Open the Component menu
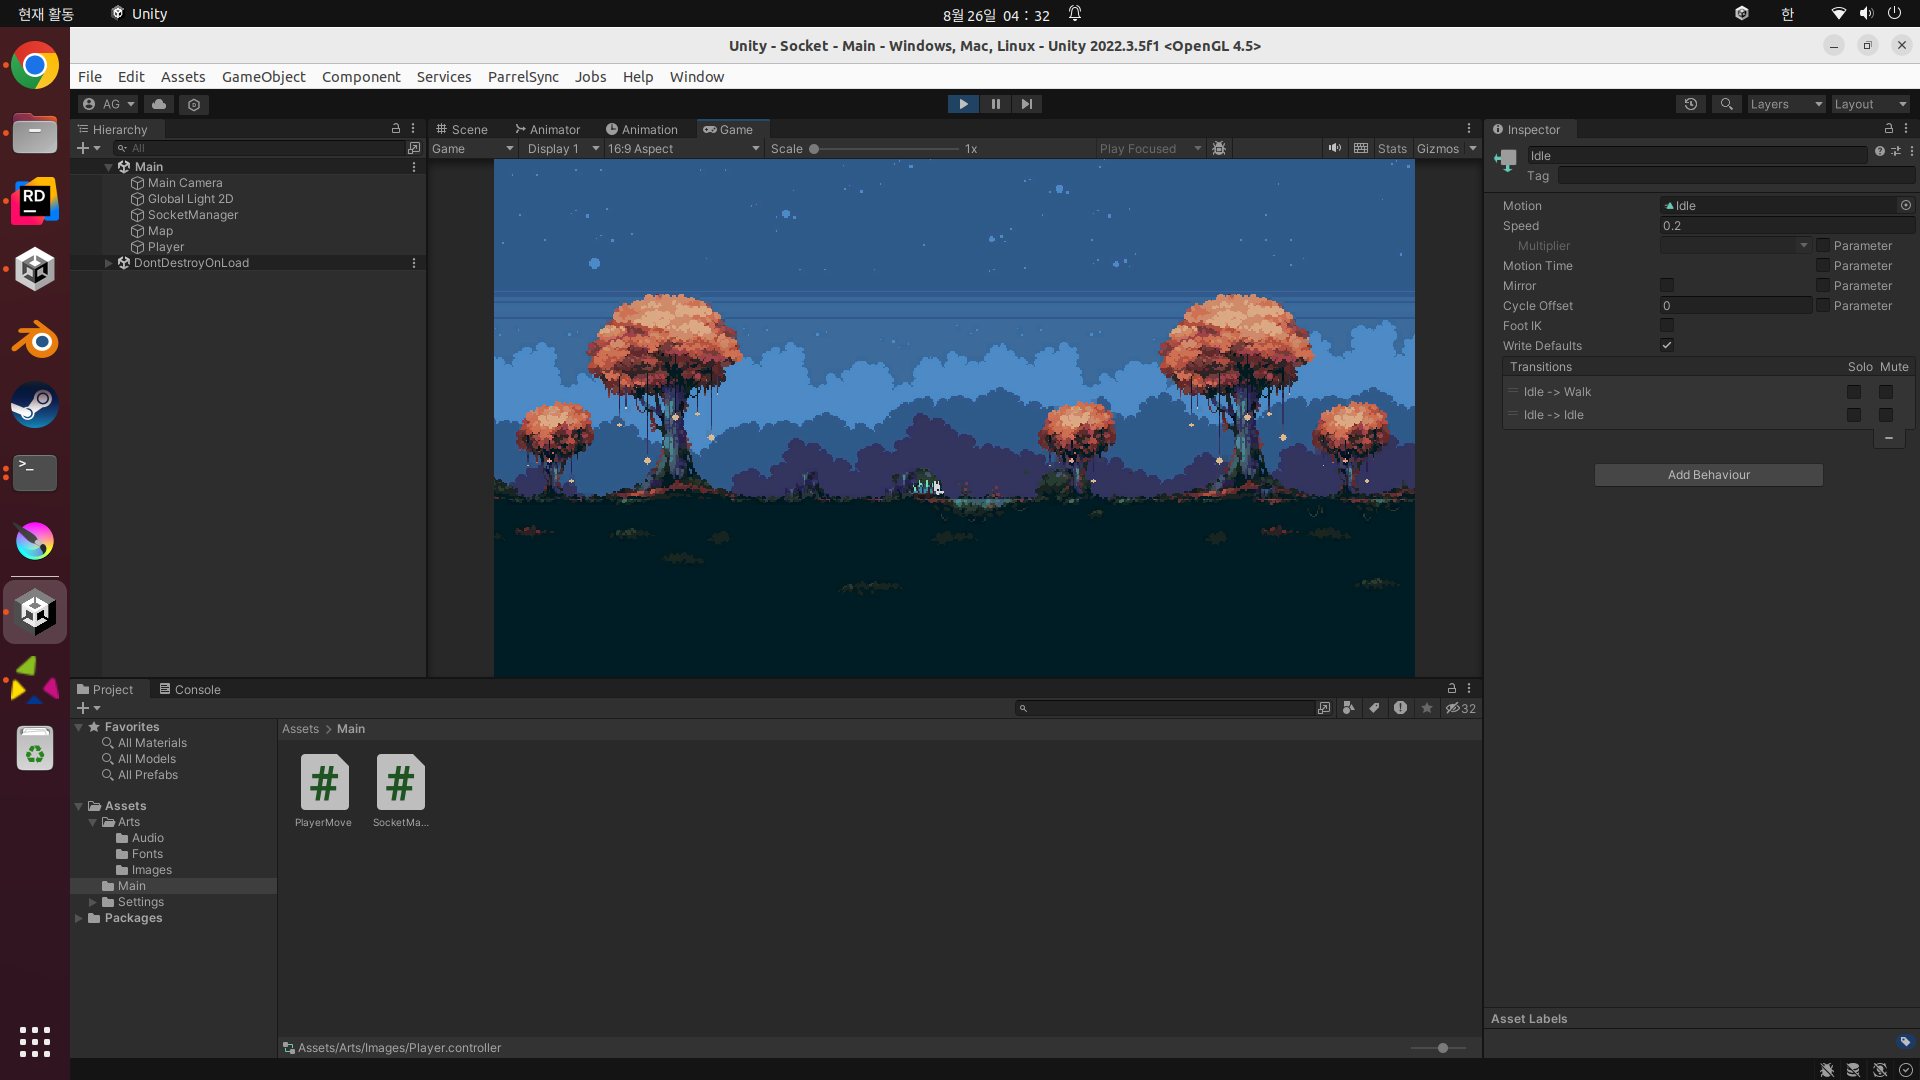Screen dimensions: 1920x1080 tap(361, 77)
